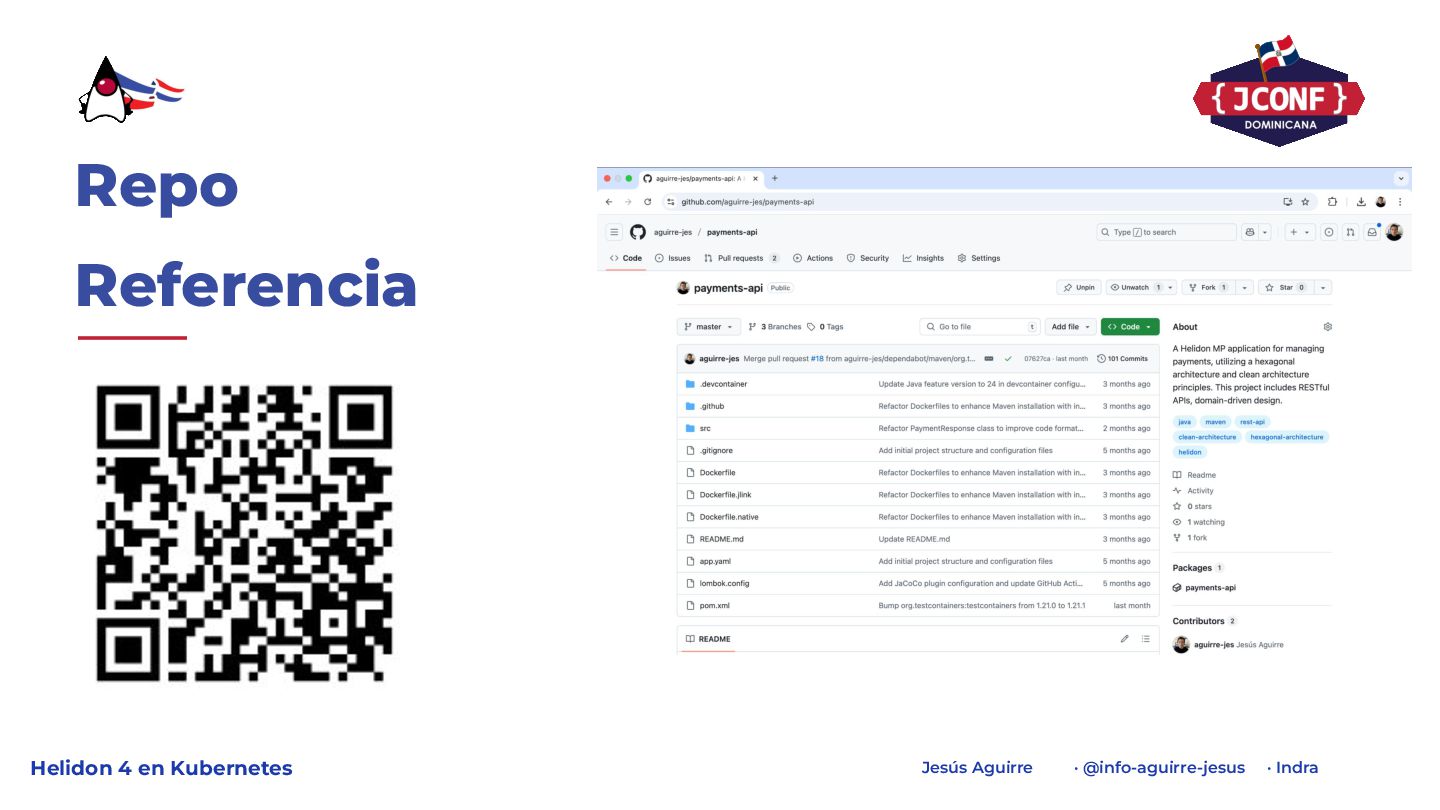
Task: Click the Type / to search field
Action: click(x=1166, y=232)
